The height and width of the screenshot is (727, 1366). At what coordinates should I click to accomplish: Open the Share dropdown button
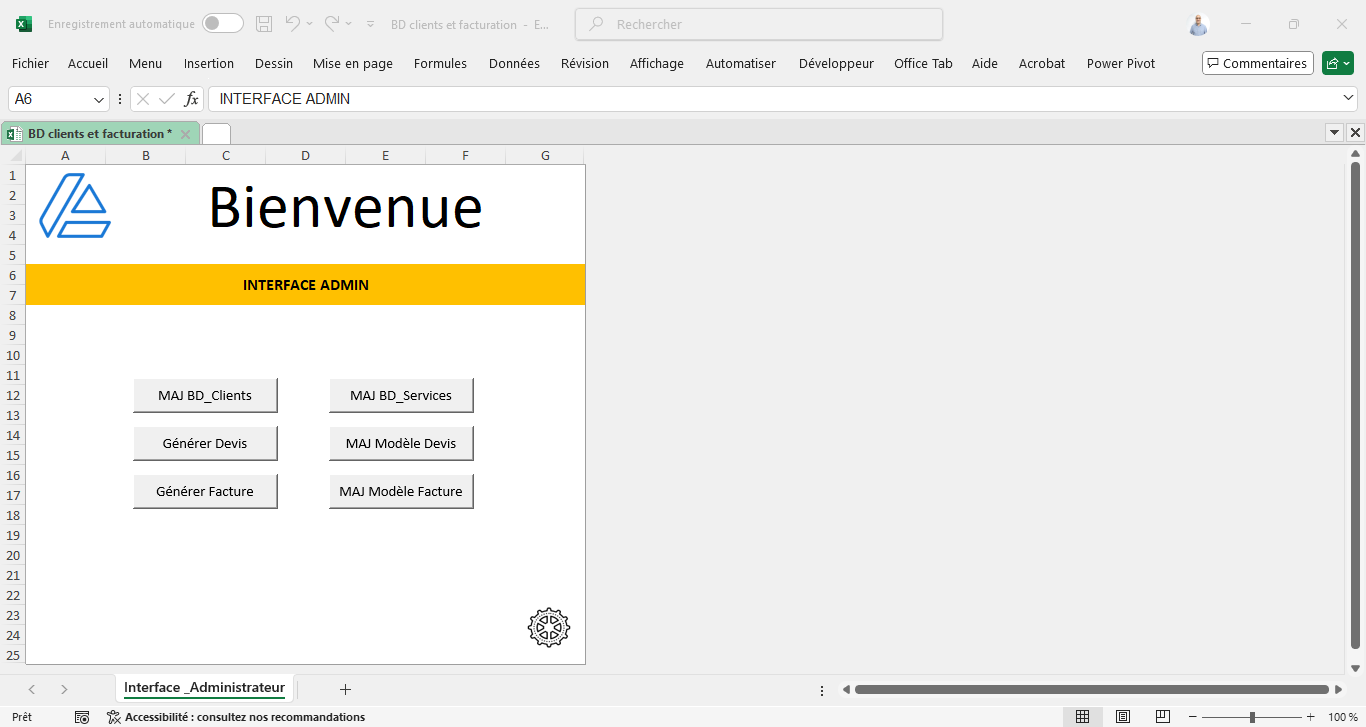(1338, 63)
